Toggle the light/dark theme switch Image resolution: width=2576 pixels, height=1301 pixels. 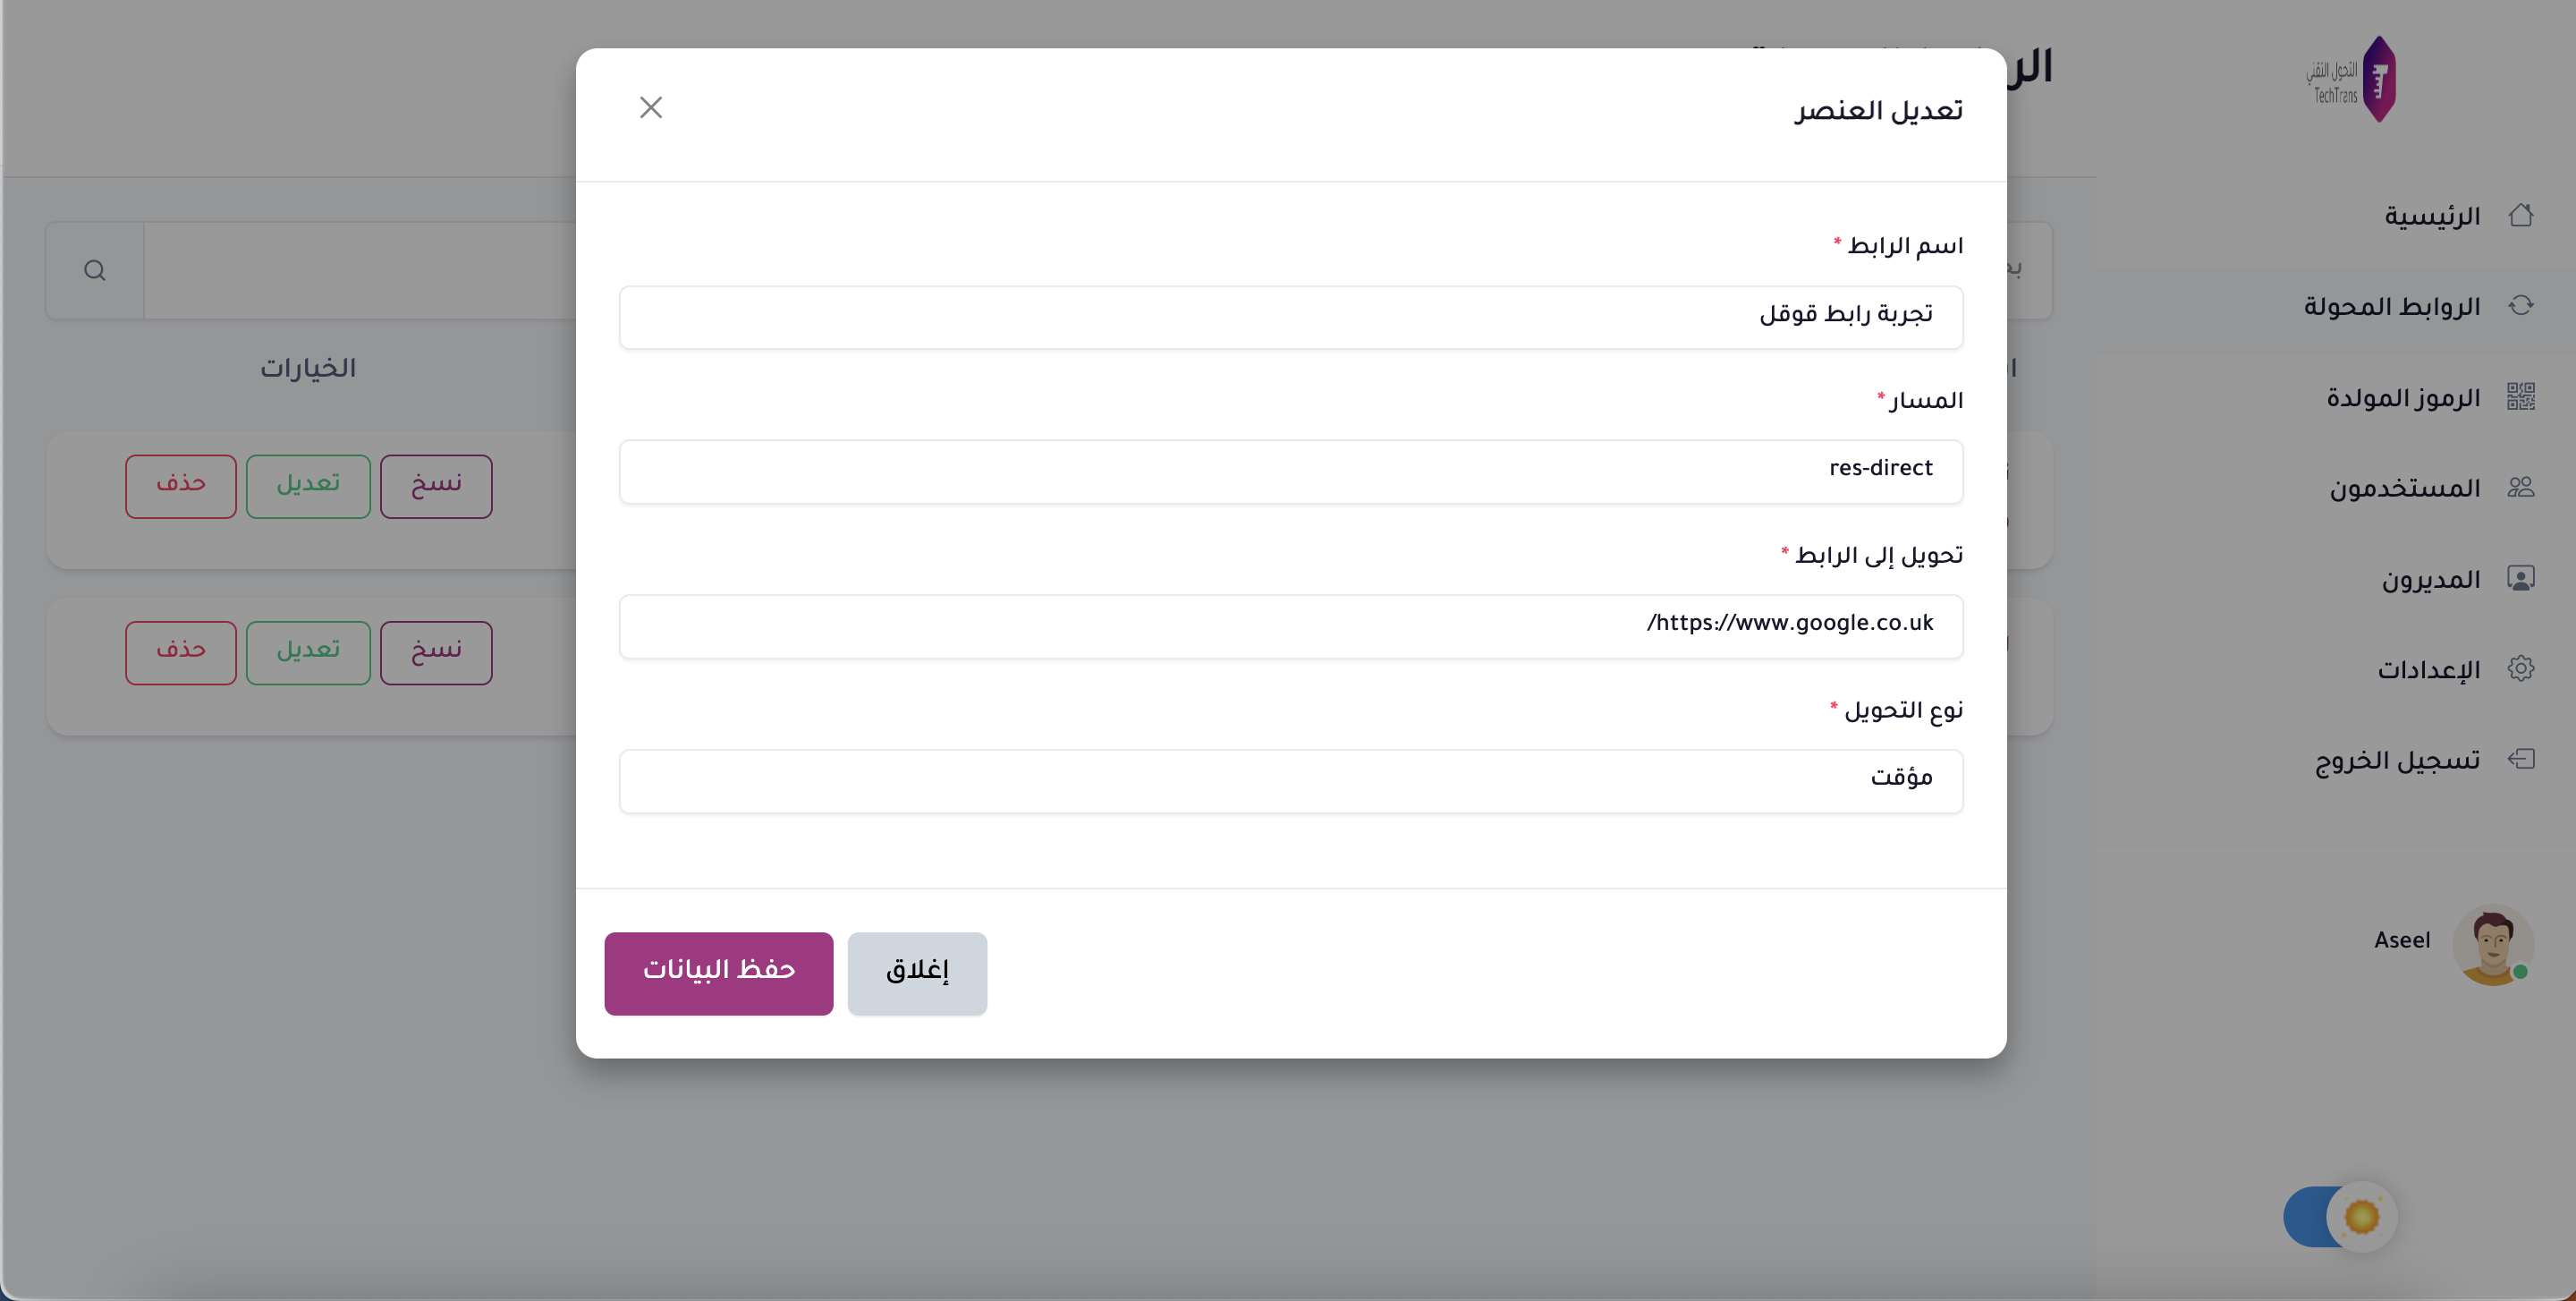point(2339,1216)
